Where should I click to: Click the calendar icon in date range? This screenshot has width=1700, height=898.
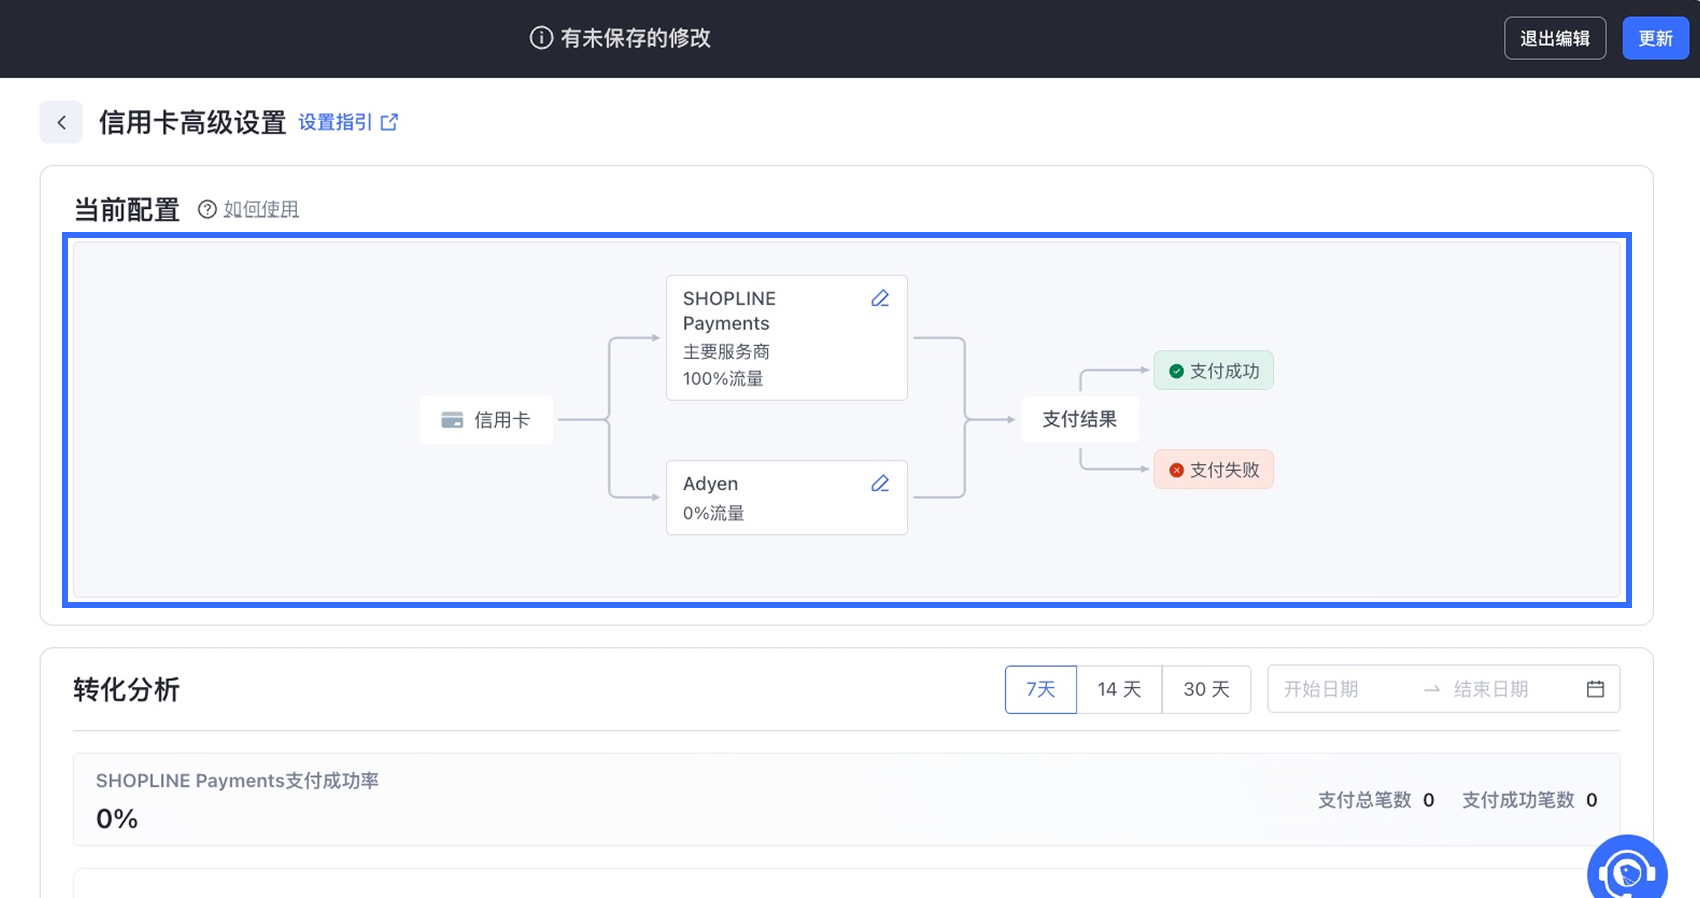[1595, 689]
